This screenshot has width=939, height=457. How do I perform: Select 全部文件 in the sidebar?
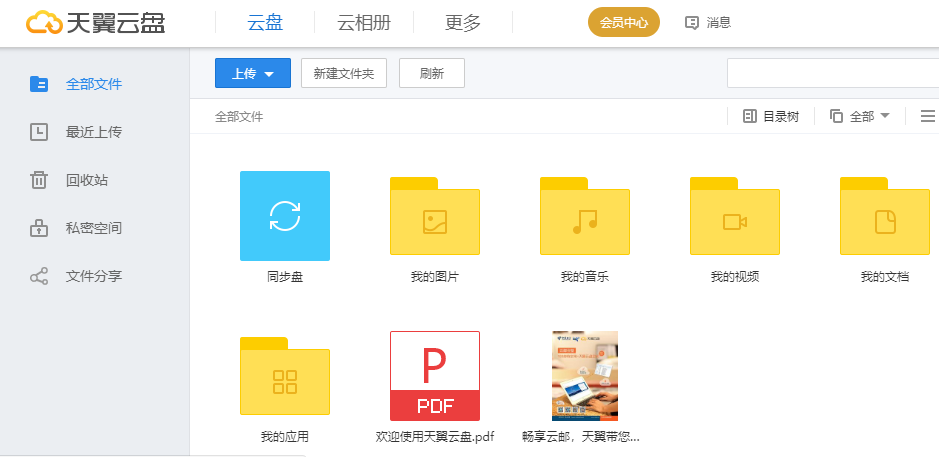pos(94,84)
